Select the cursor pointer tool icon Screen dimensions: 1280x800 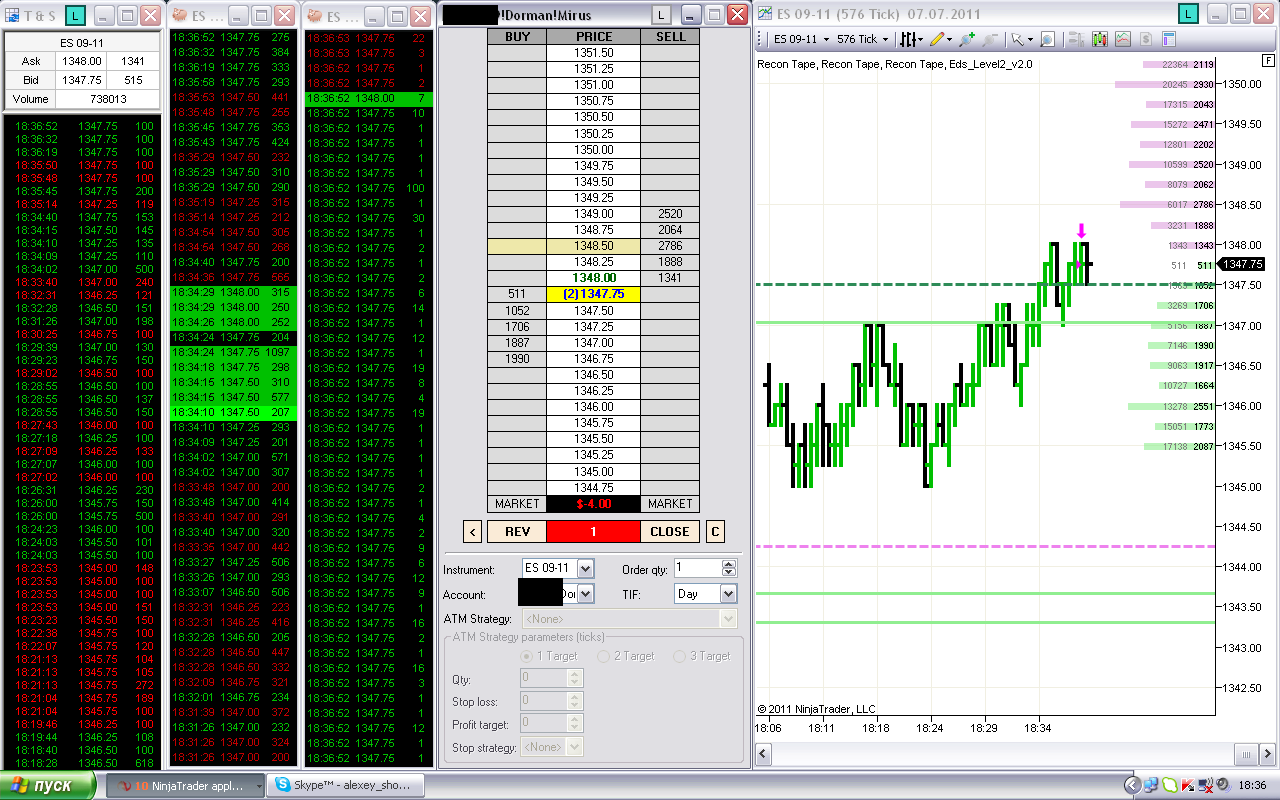click(1017, 39)
